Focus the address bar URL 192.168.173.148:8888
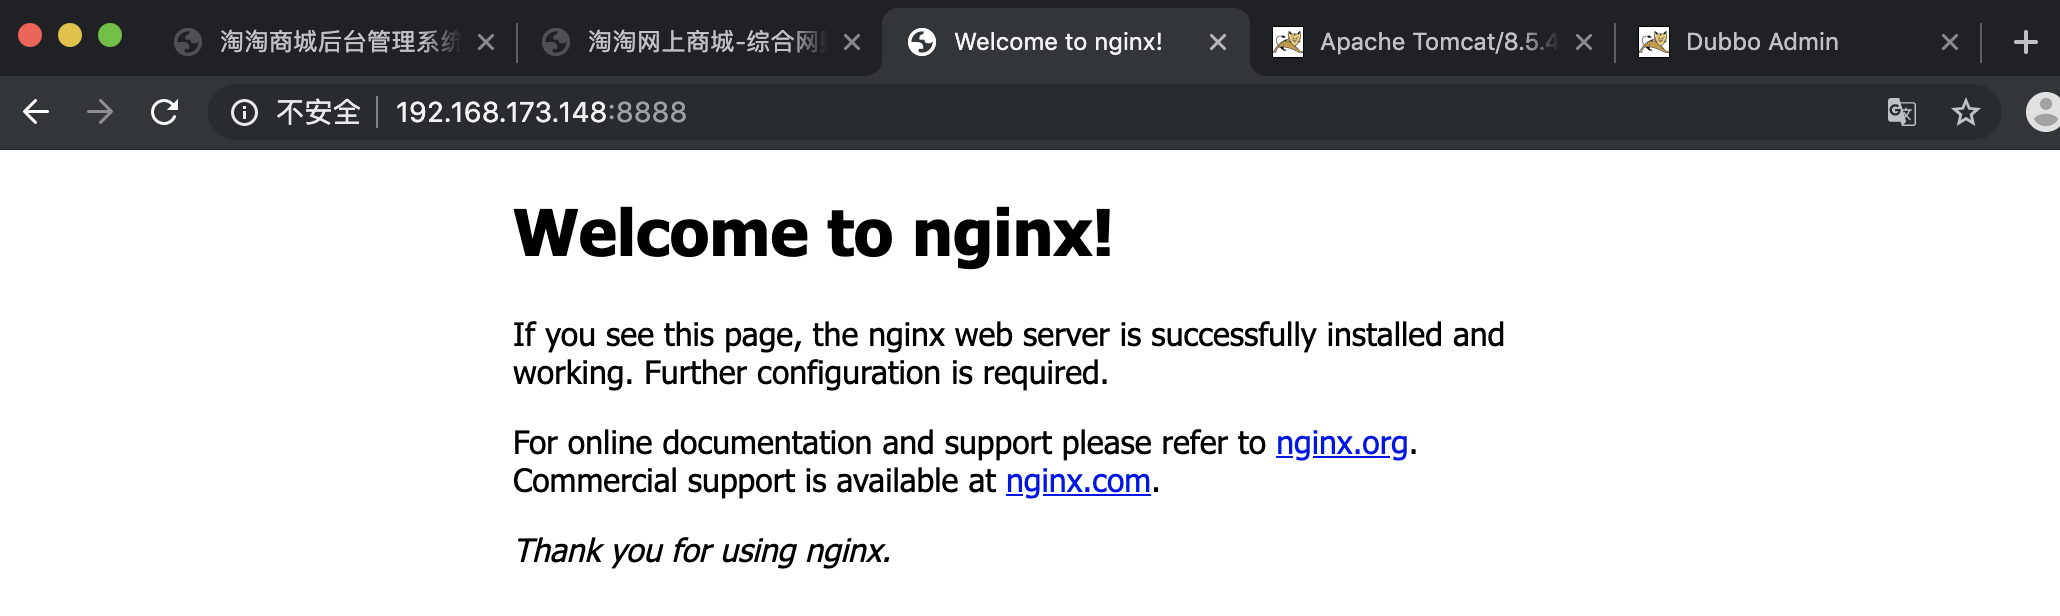This screenshot has width=2060, height=616. coord(541,112)
